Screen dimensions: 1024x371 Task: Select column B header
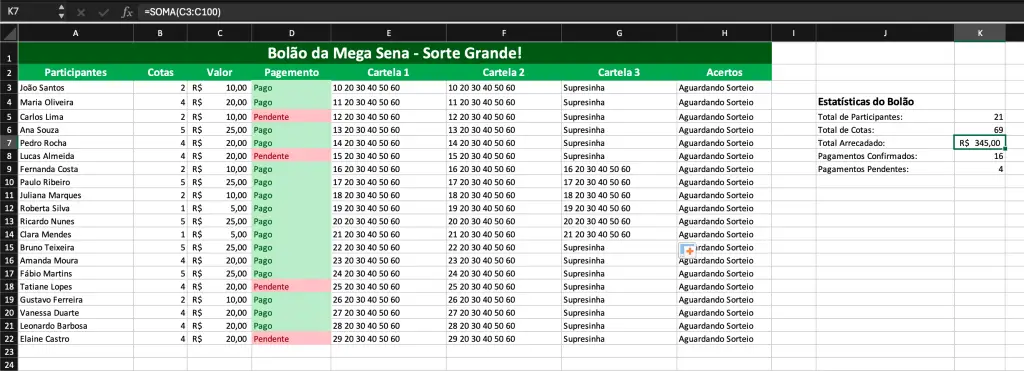coord(161,33)
